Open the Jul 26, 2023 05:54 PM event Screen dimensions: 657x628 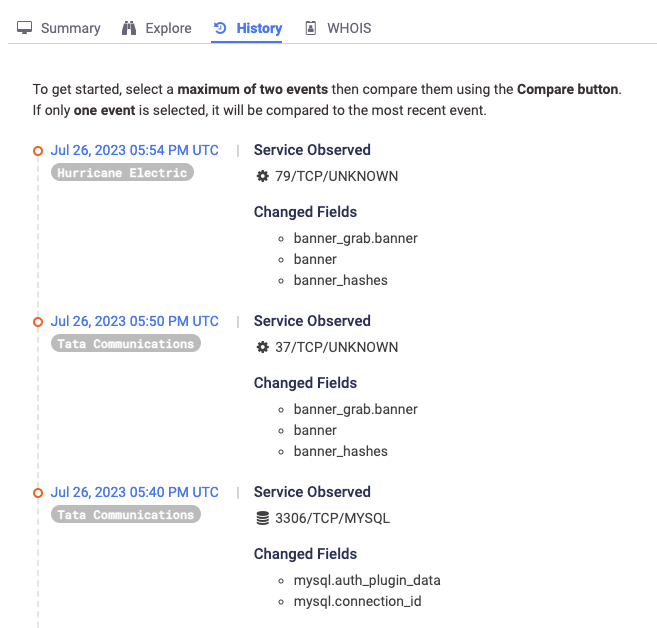[x=134, y=150]
